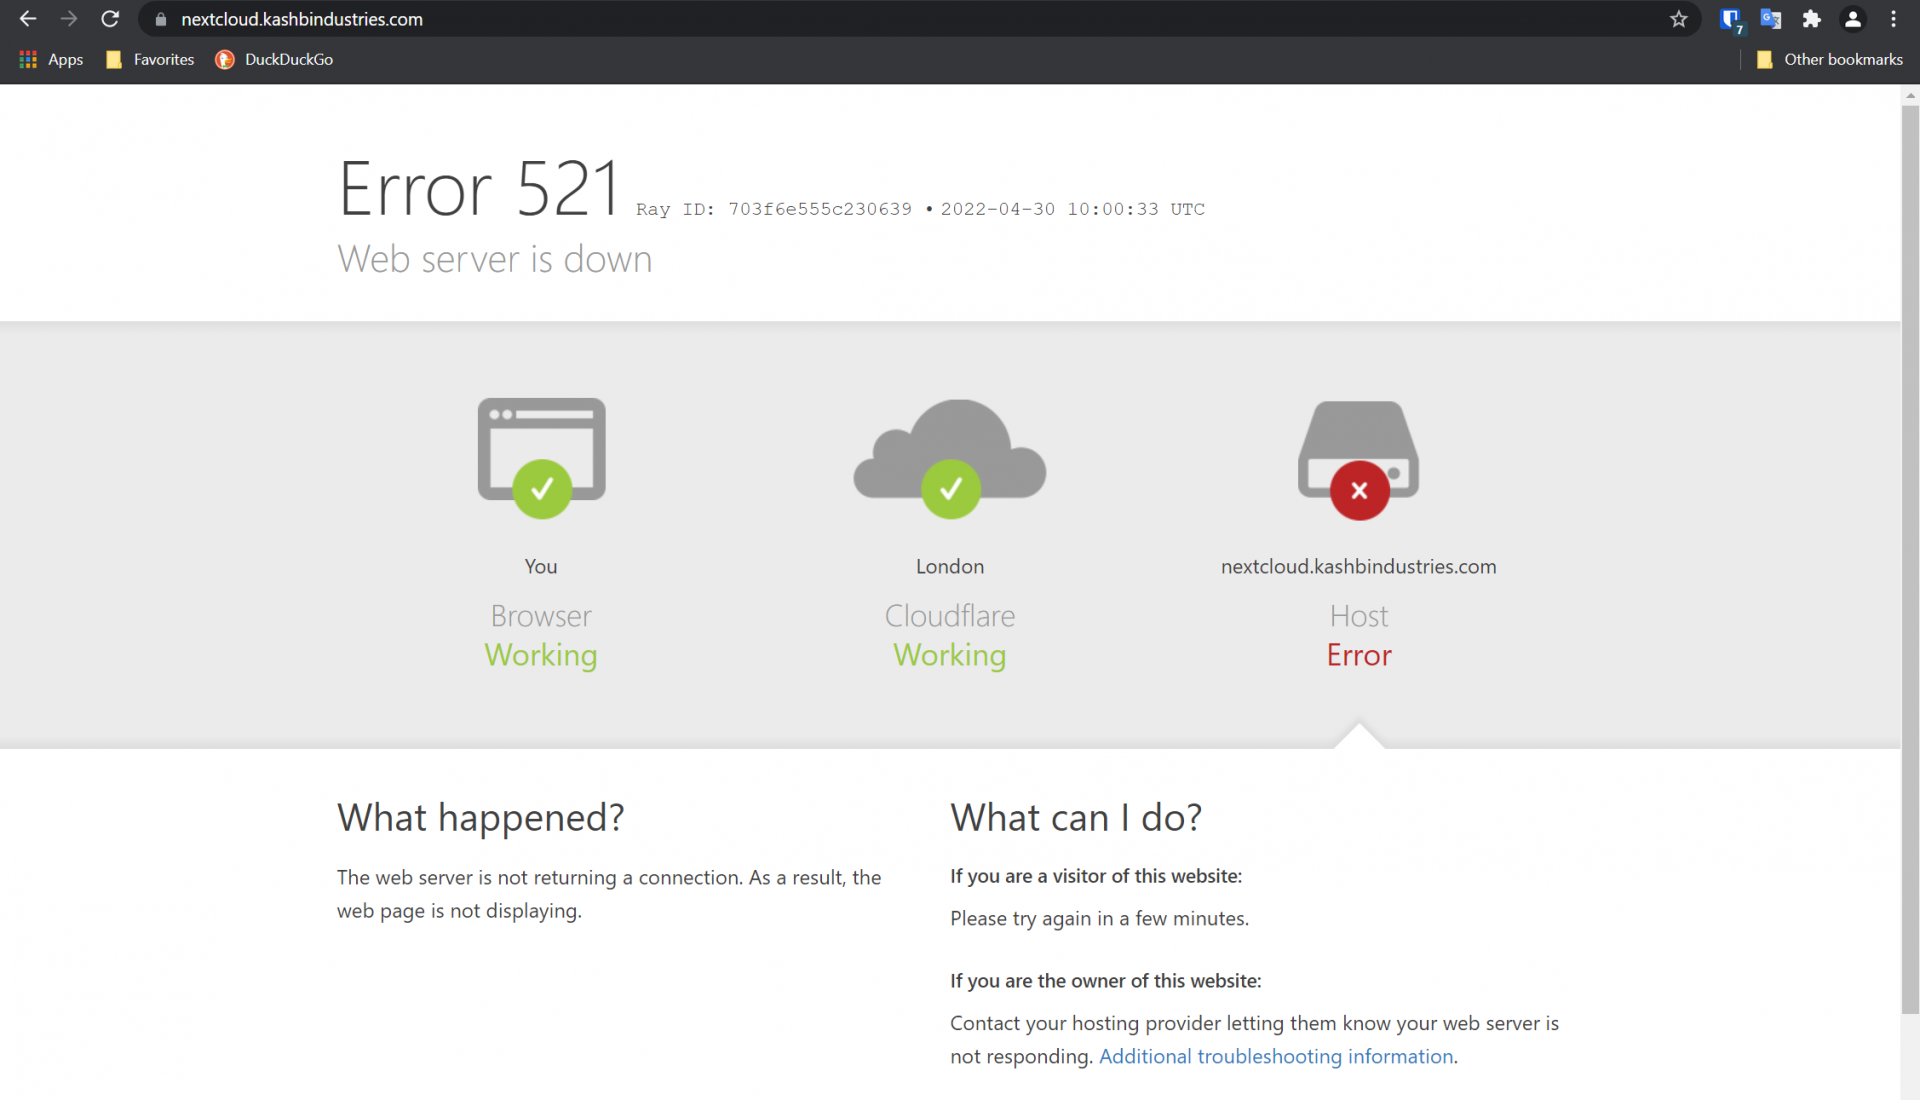
Task: Open the Chrome three-dot menu
Action: click(x=1893, y=19)
